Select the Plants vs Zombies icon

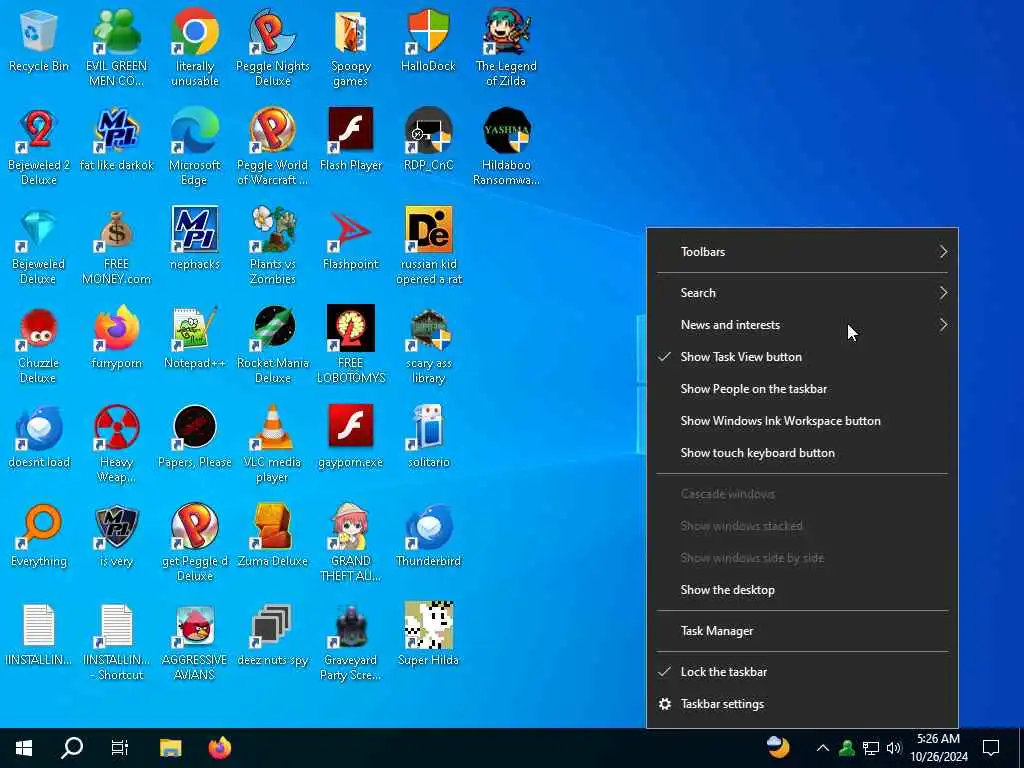[x=272, y=230]
